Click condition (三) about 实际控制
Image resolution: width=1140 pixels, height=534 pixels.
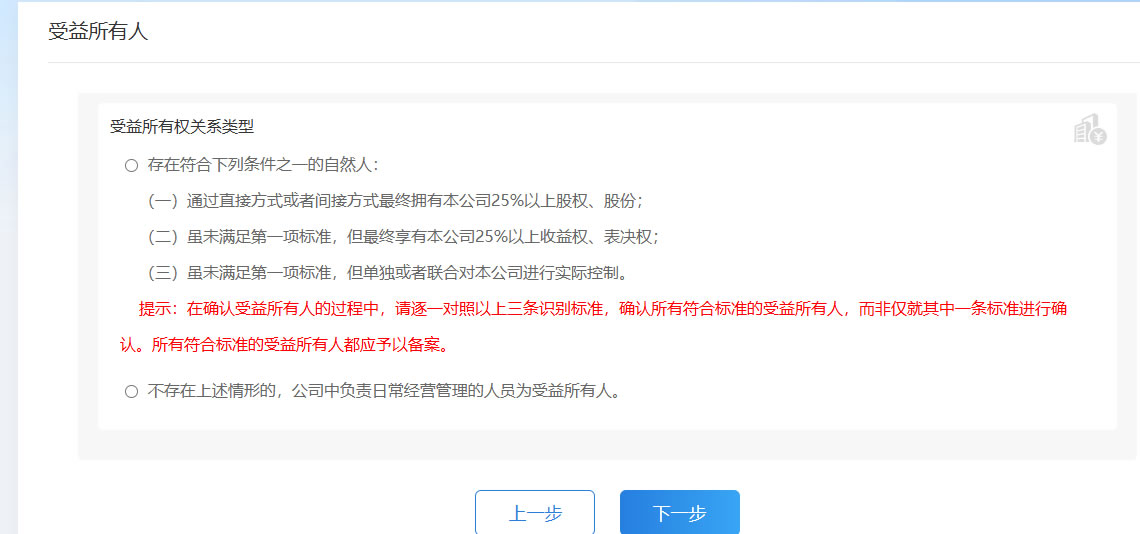pos(387,273)
